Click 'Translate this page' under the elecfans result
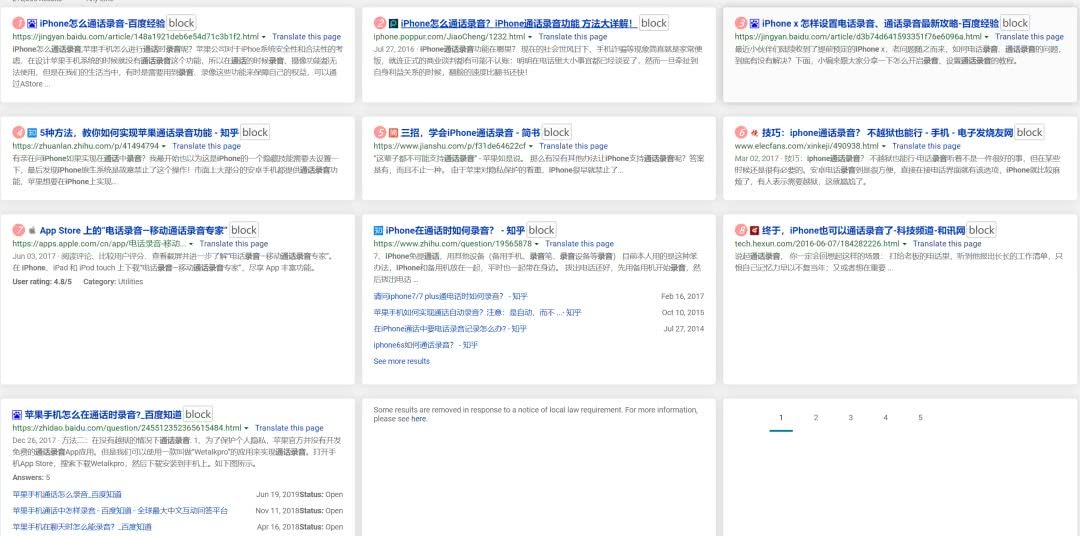This screenshot has height=536, width=1080. (x=932, y=146)
